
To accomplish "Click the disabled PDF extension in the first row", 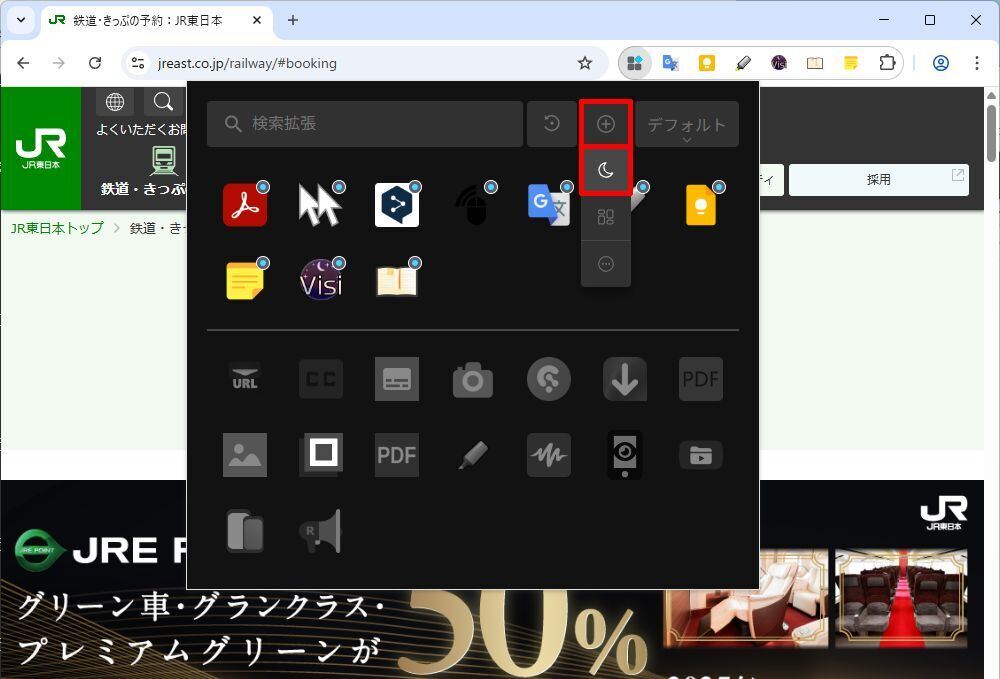I will tap(701, 379).
